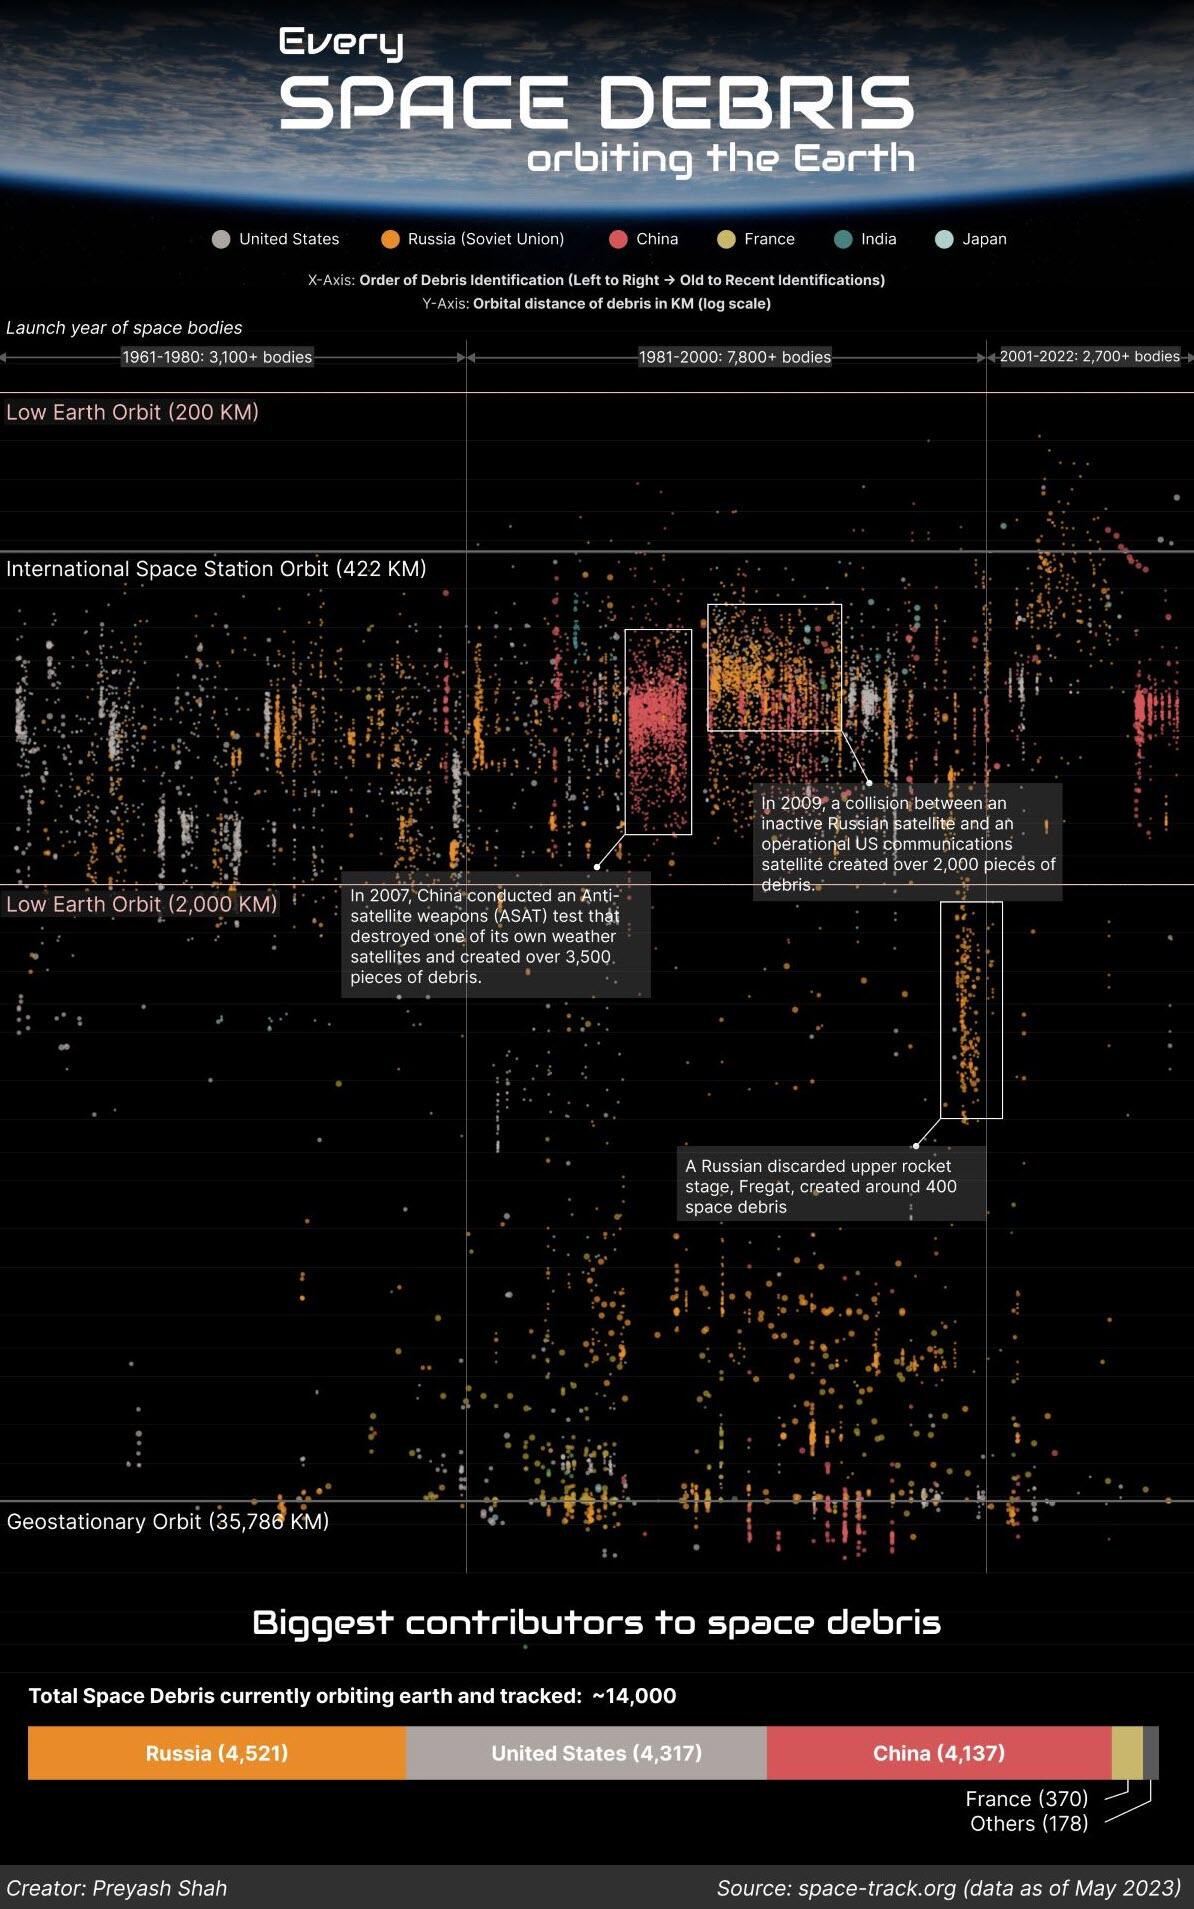
Task: Click the France legend dot
Action: (726, 239)
